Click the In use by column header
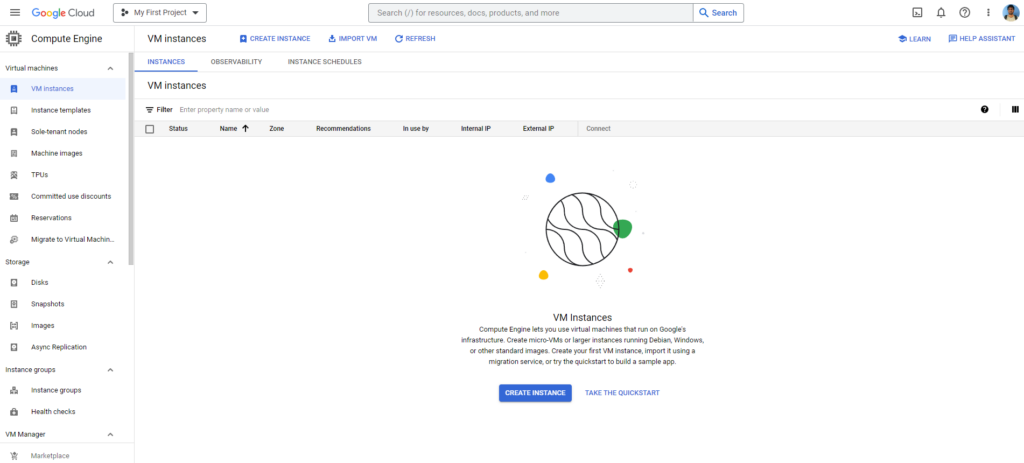Image resolution: width=1024 pixels, height=463 pixels. (x=415, y=129)
